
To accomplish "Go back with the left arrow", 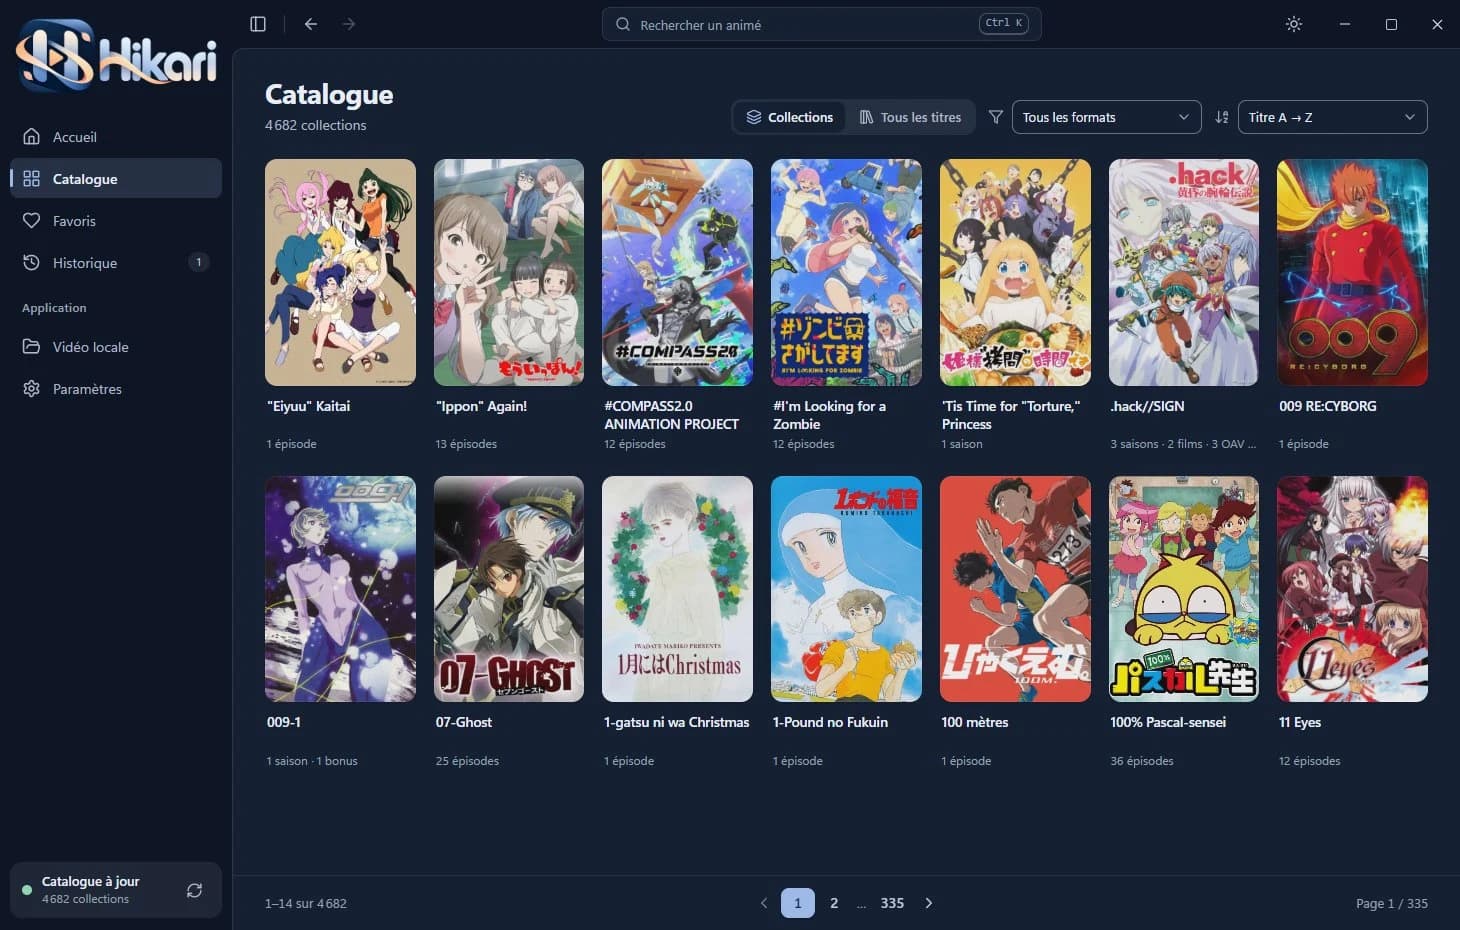I will point(311,24).
